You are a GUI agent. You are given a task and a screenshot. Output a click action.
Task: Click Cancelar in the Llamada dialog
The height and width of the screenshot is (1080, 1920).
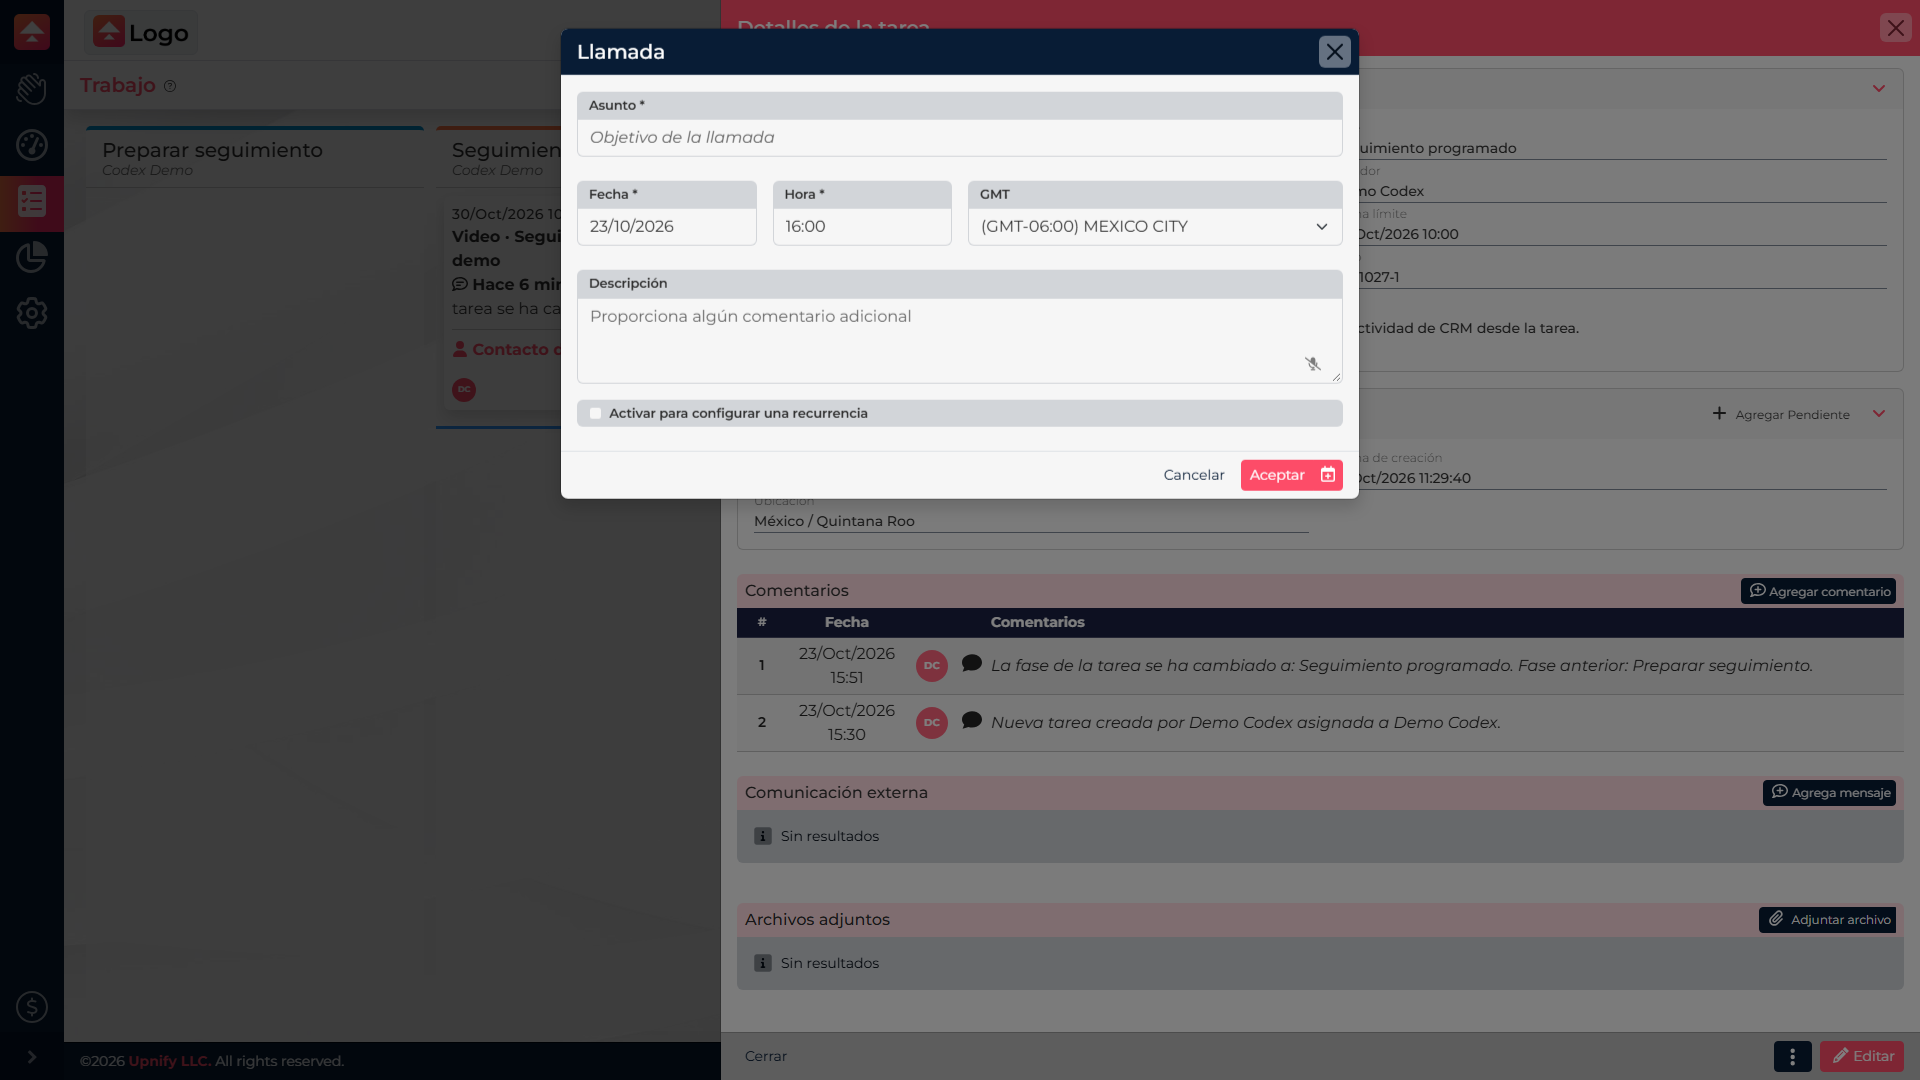pos(1193,475)
